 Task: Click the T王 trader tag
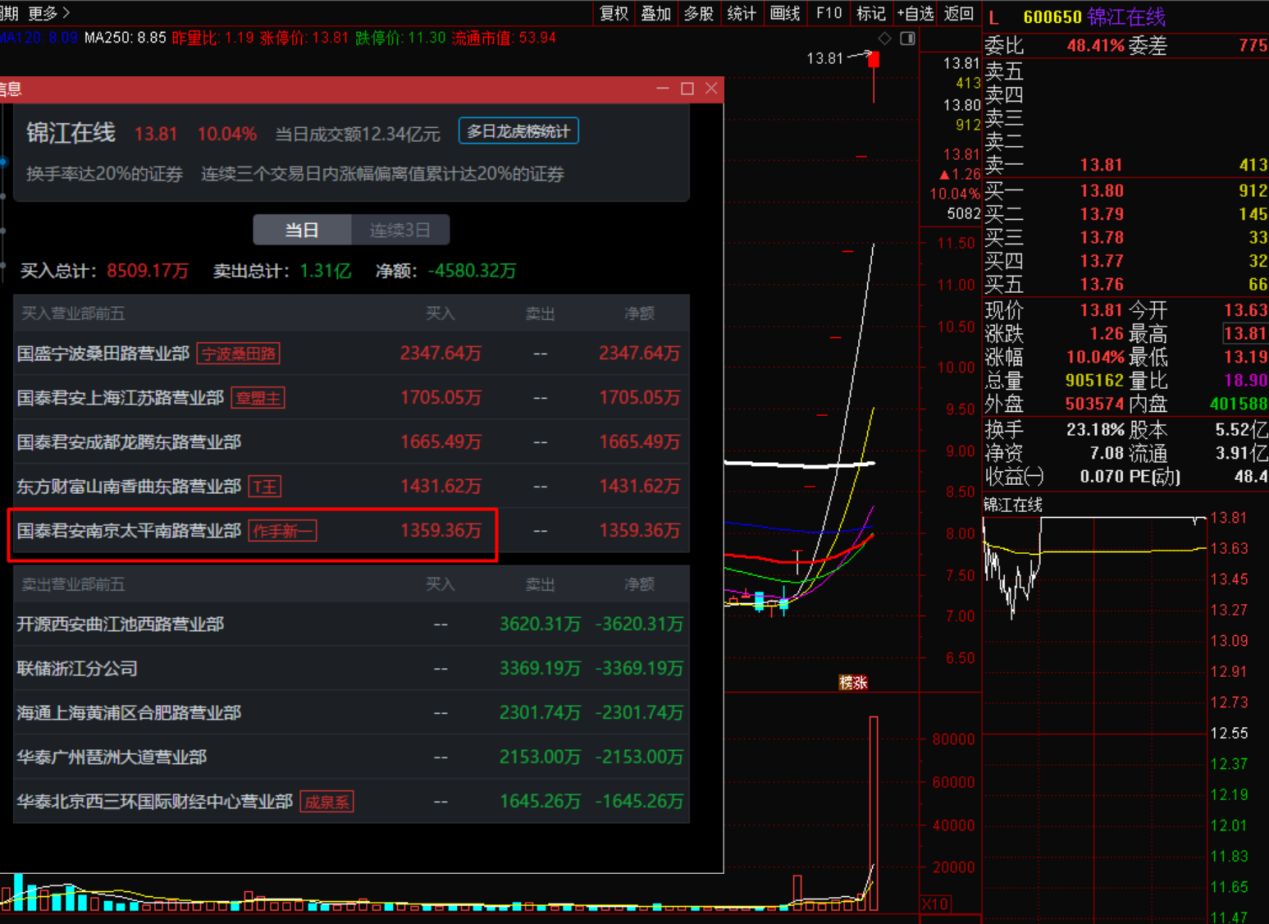[x=265, y=486]
